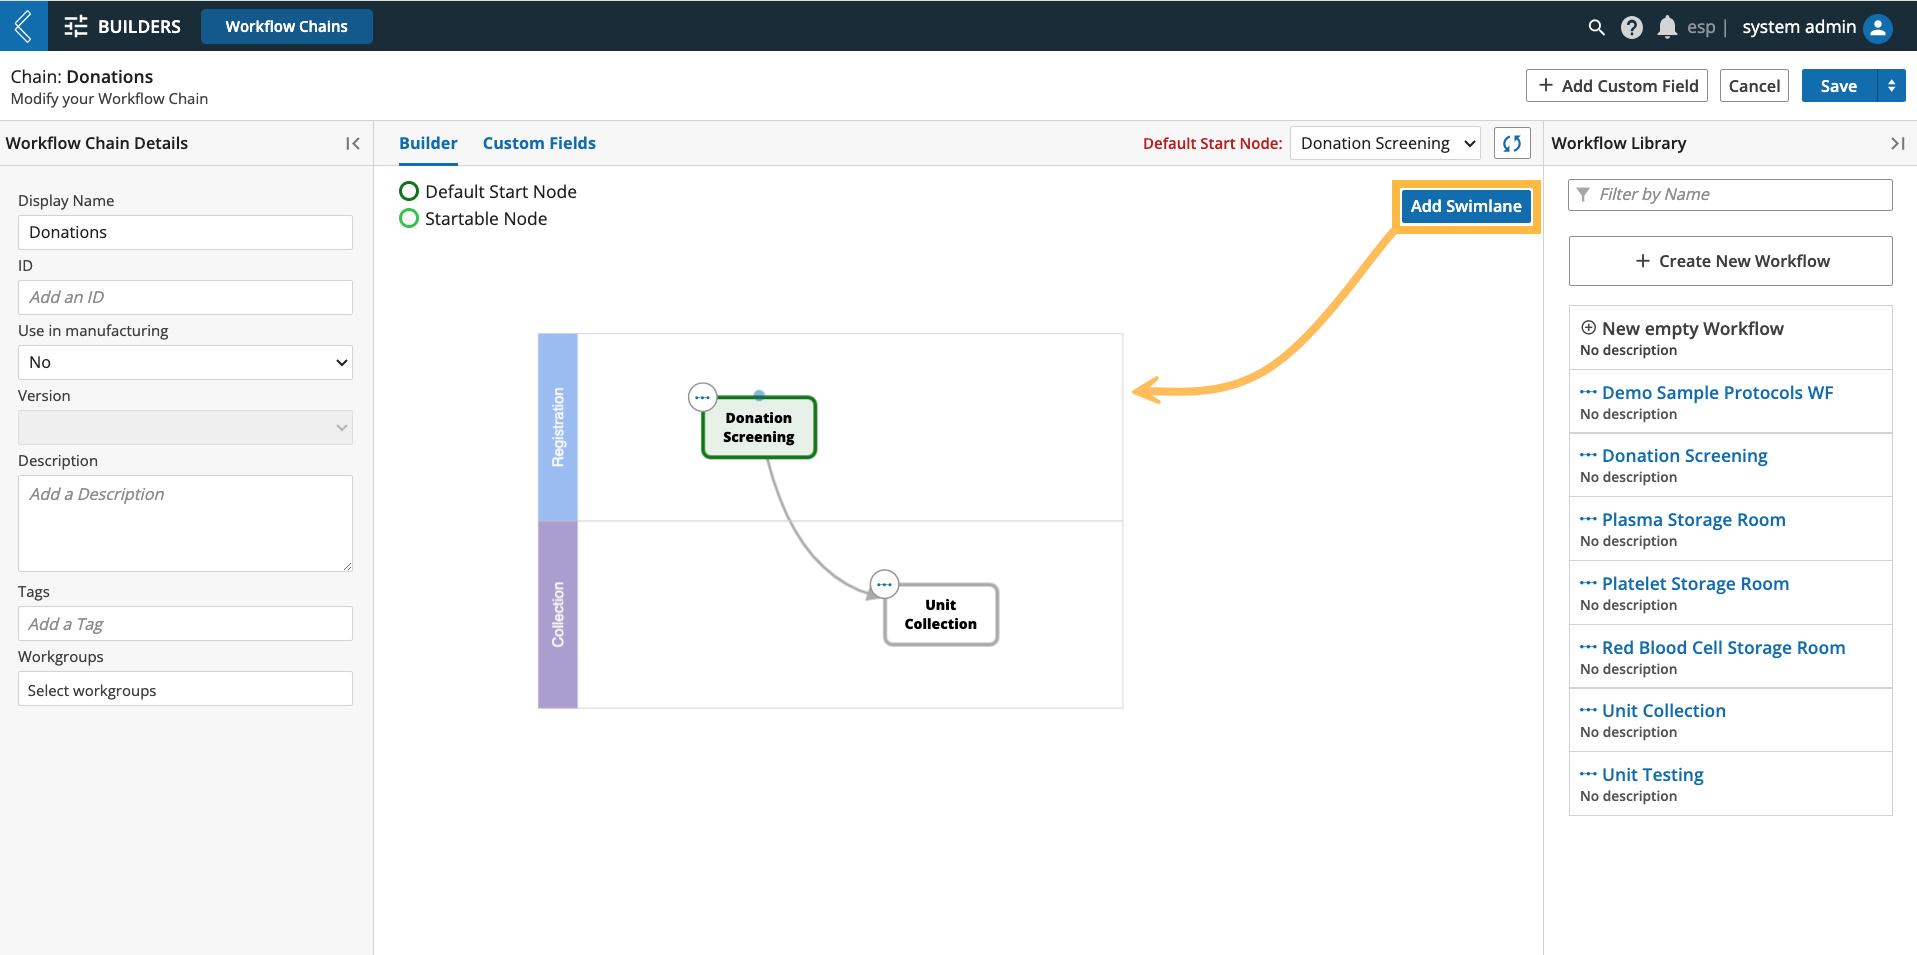Click the Description text area
Image resolution: width=1917 pixels, height=955 pixels.
[x=185, y=523]
